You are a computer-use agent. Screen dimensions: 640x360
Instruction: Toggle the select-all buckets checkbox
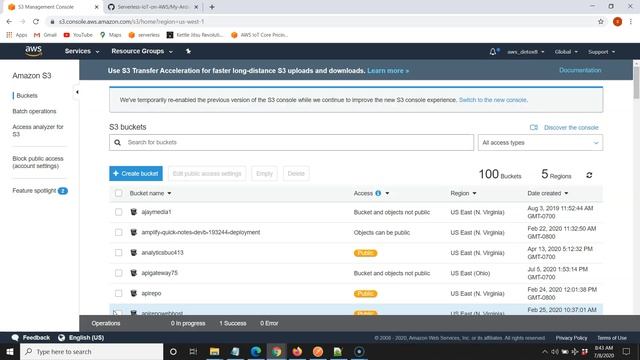click(118, 193)
